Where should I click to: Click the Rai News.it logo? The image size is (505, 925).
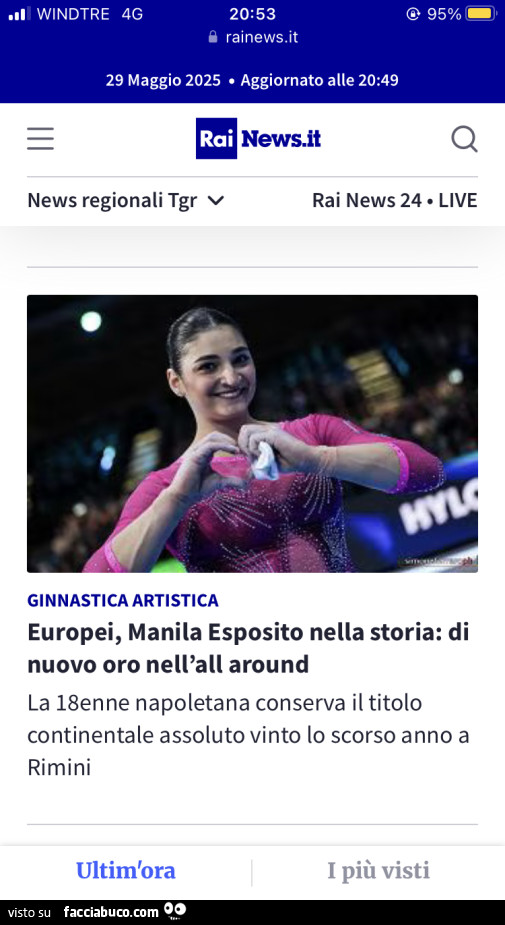(258, 139)
